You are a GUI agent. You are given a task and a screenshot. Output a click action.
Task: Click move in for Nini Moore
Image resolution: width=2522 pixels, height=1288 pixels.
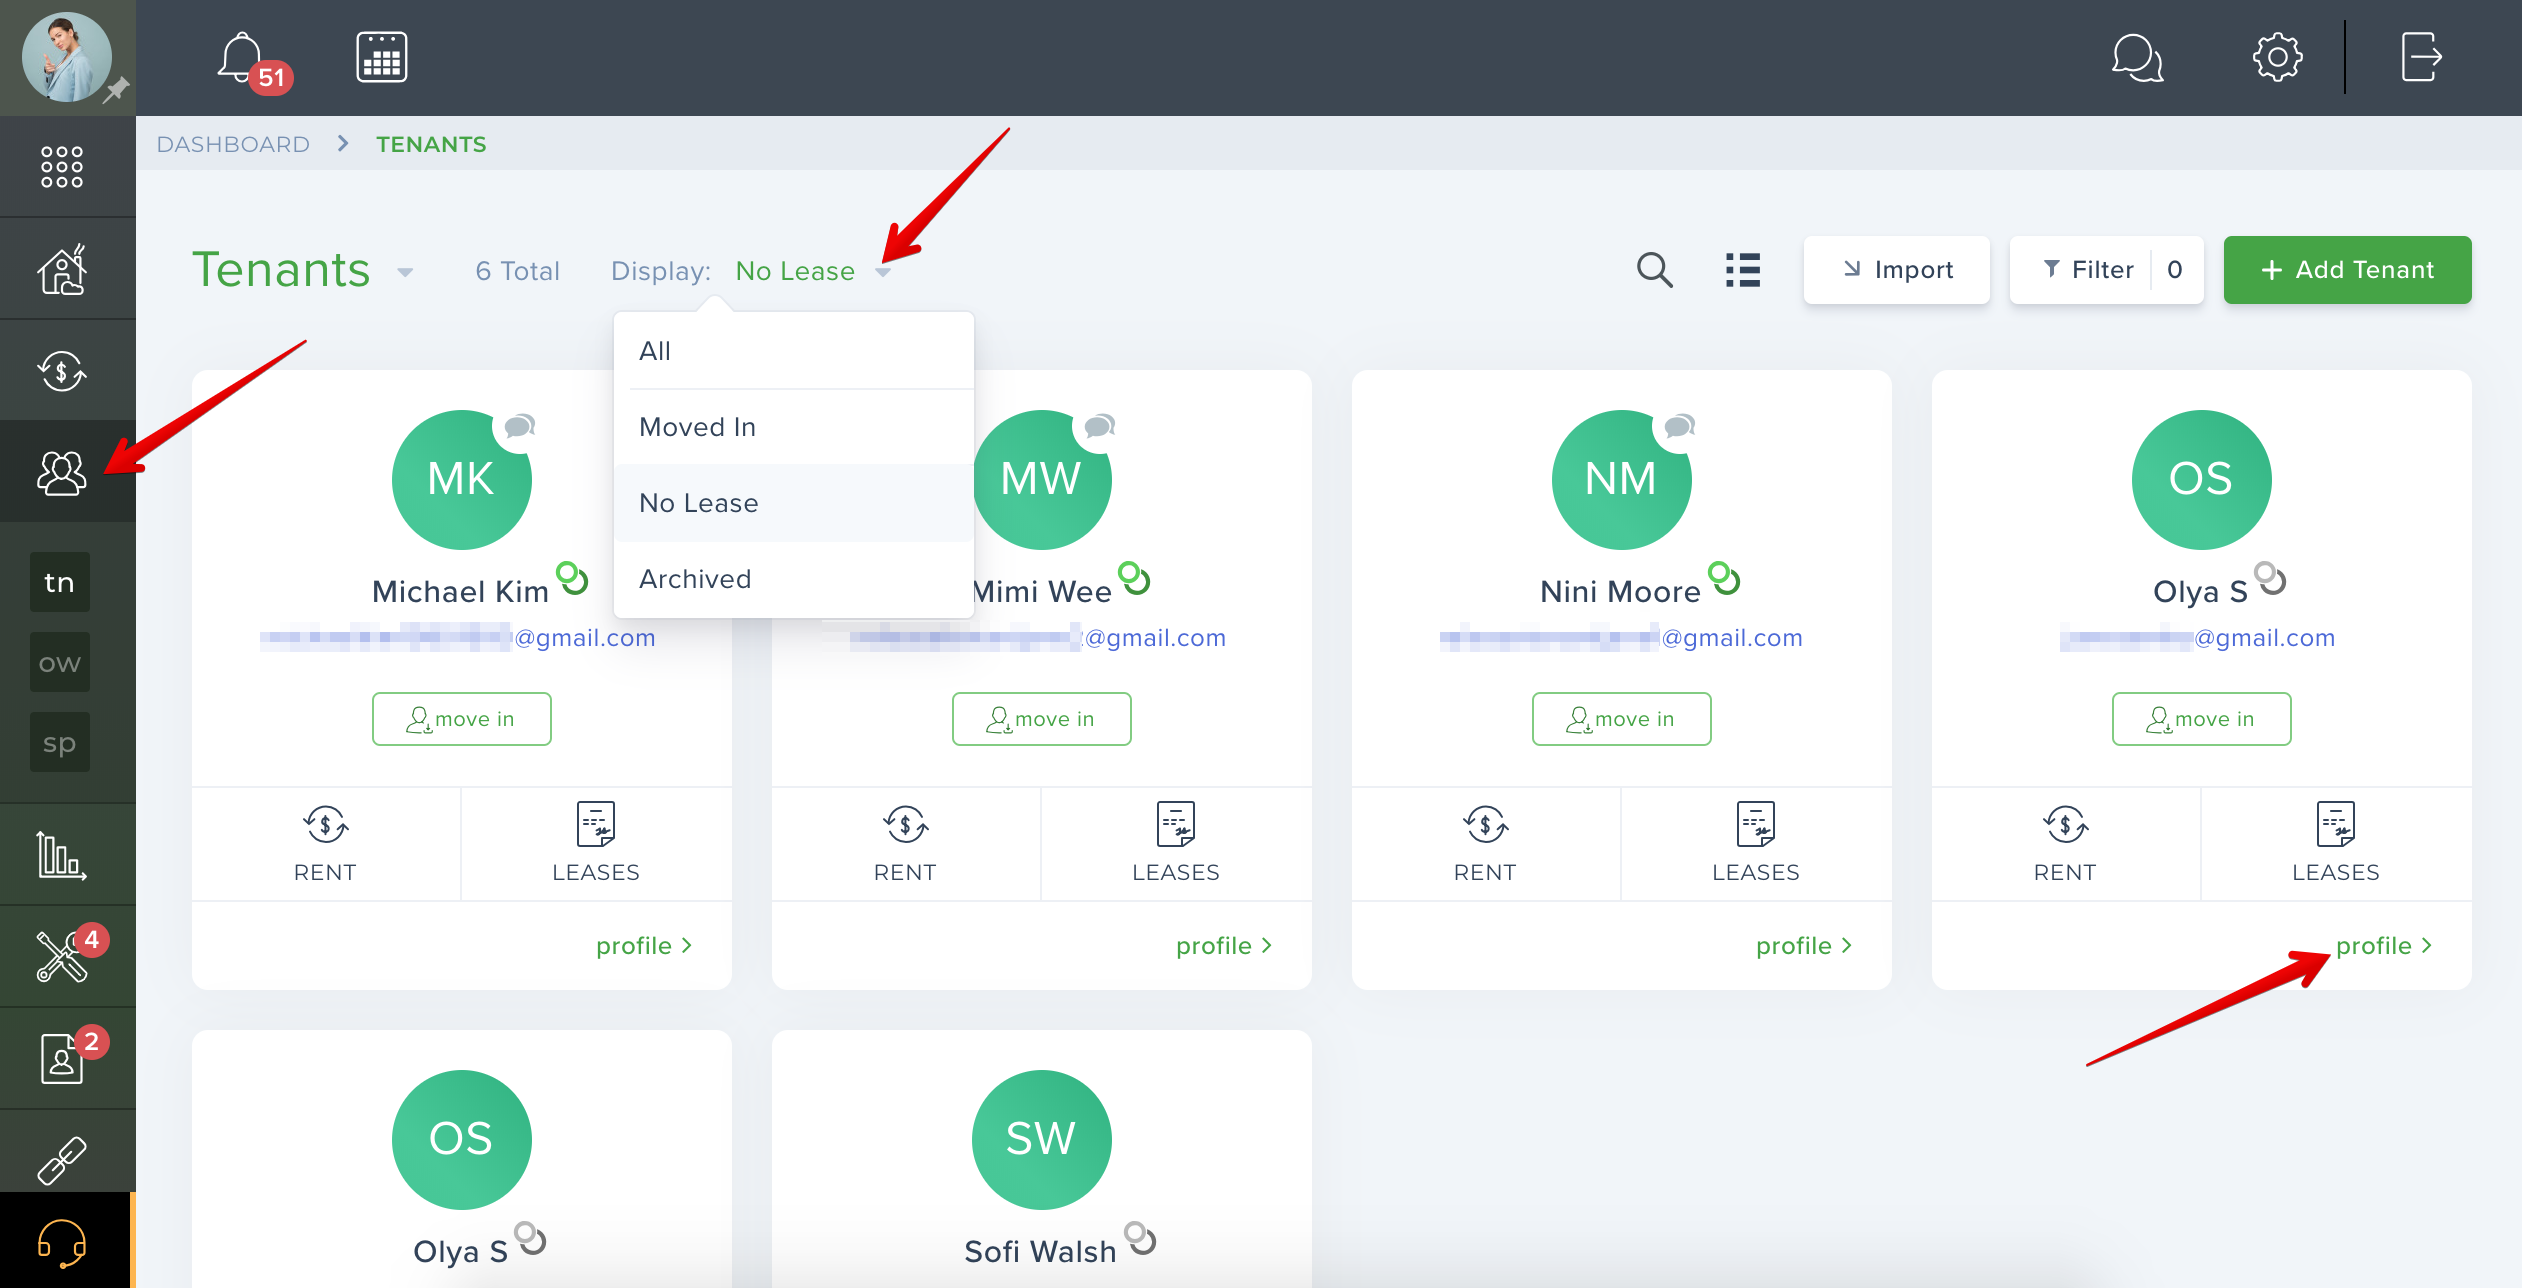pyautogui.click(x=1621, y=719)
